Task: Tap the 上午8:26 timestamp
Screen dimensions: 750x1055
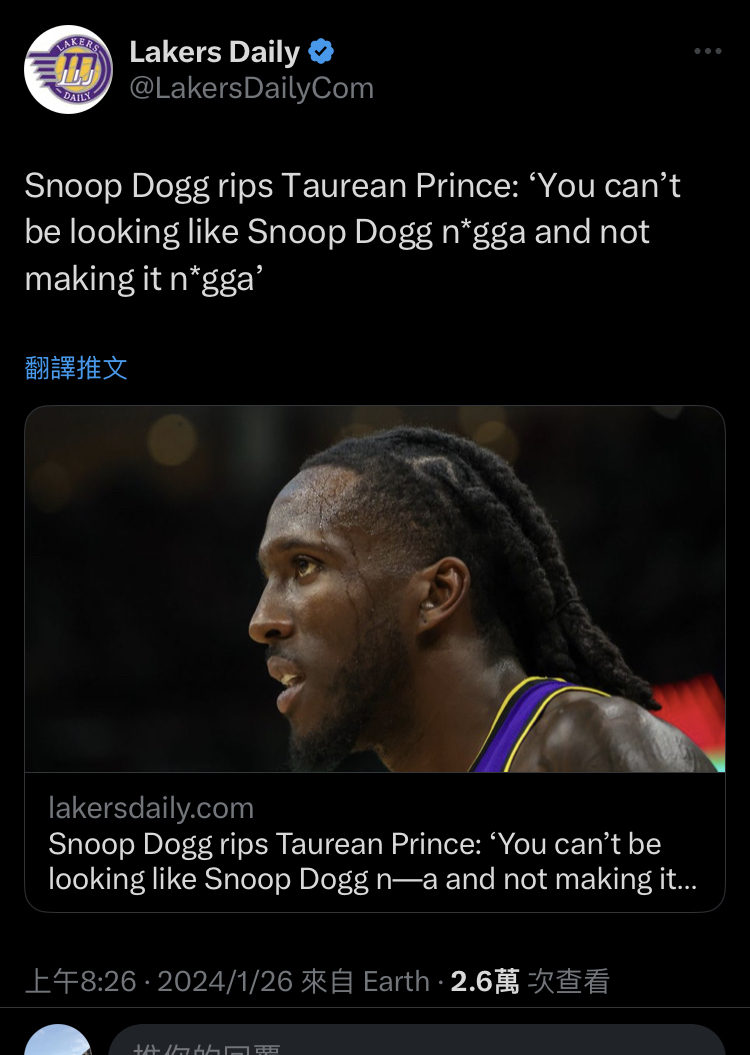Action: [x=81, y=981]
